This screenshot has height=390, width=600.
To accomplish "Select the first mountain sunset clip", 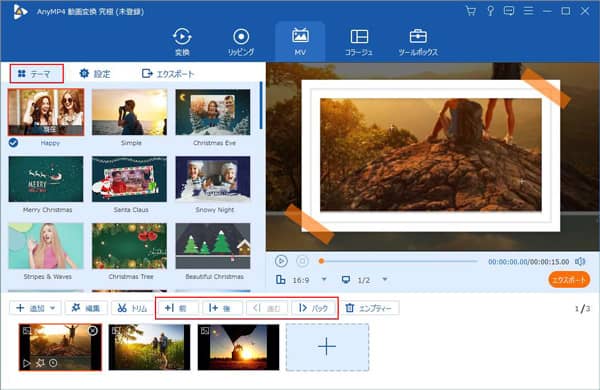I will coord(60,347).
